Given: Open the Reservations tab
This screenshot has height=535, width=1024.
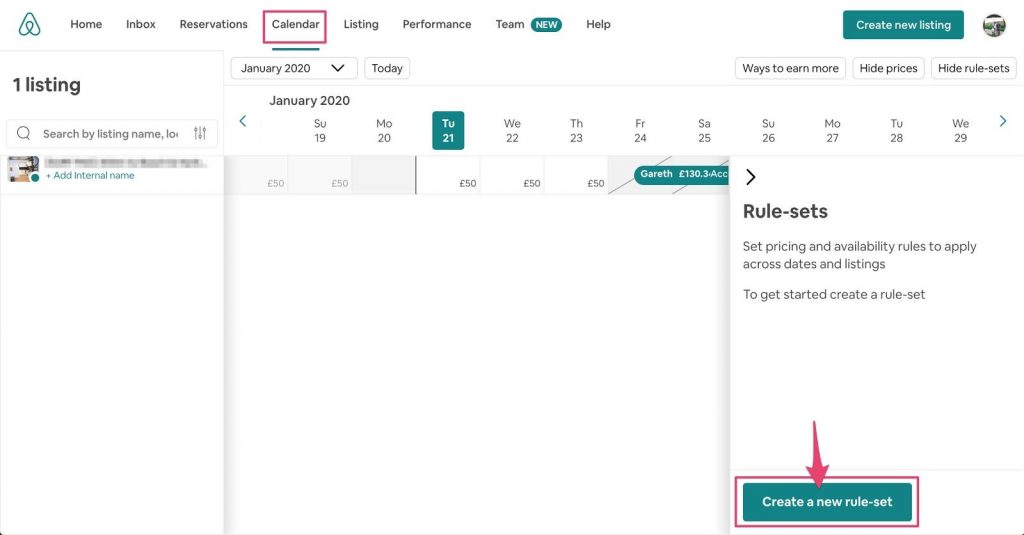Looking at the screenshot, I should click(x=213, y=24).
